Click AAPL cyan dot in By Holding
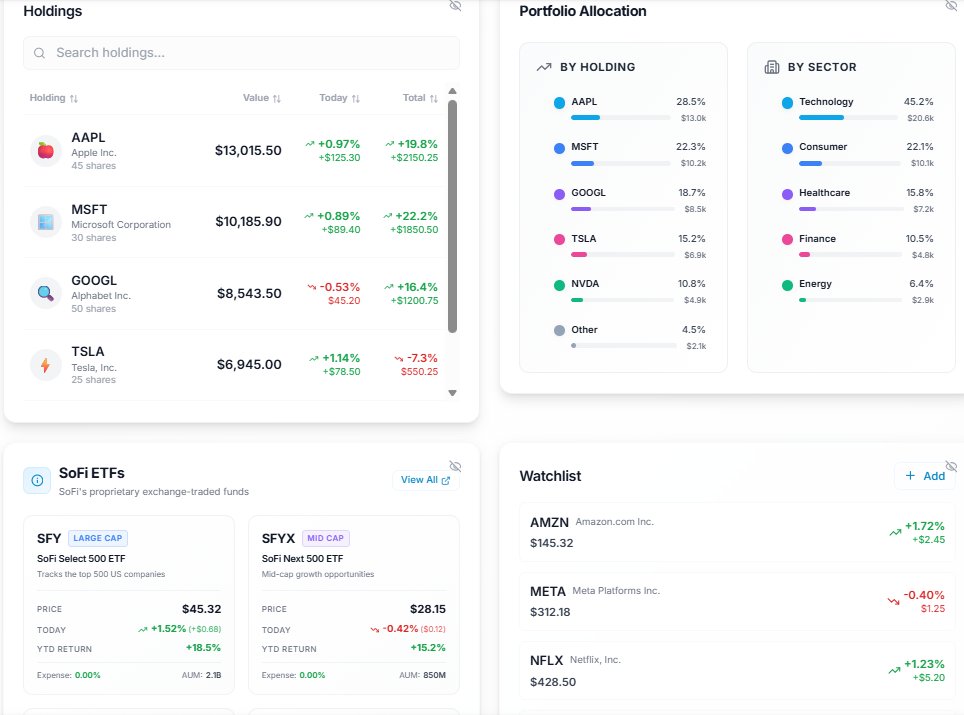The width and height of the screenshot is (964, 715). tap(559, 103)
